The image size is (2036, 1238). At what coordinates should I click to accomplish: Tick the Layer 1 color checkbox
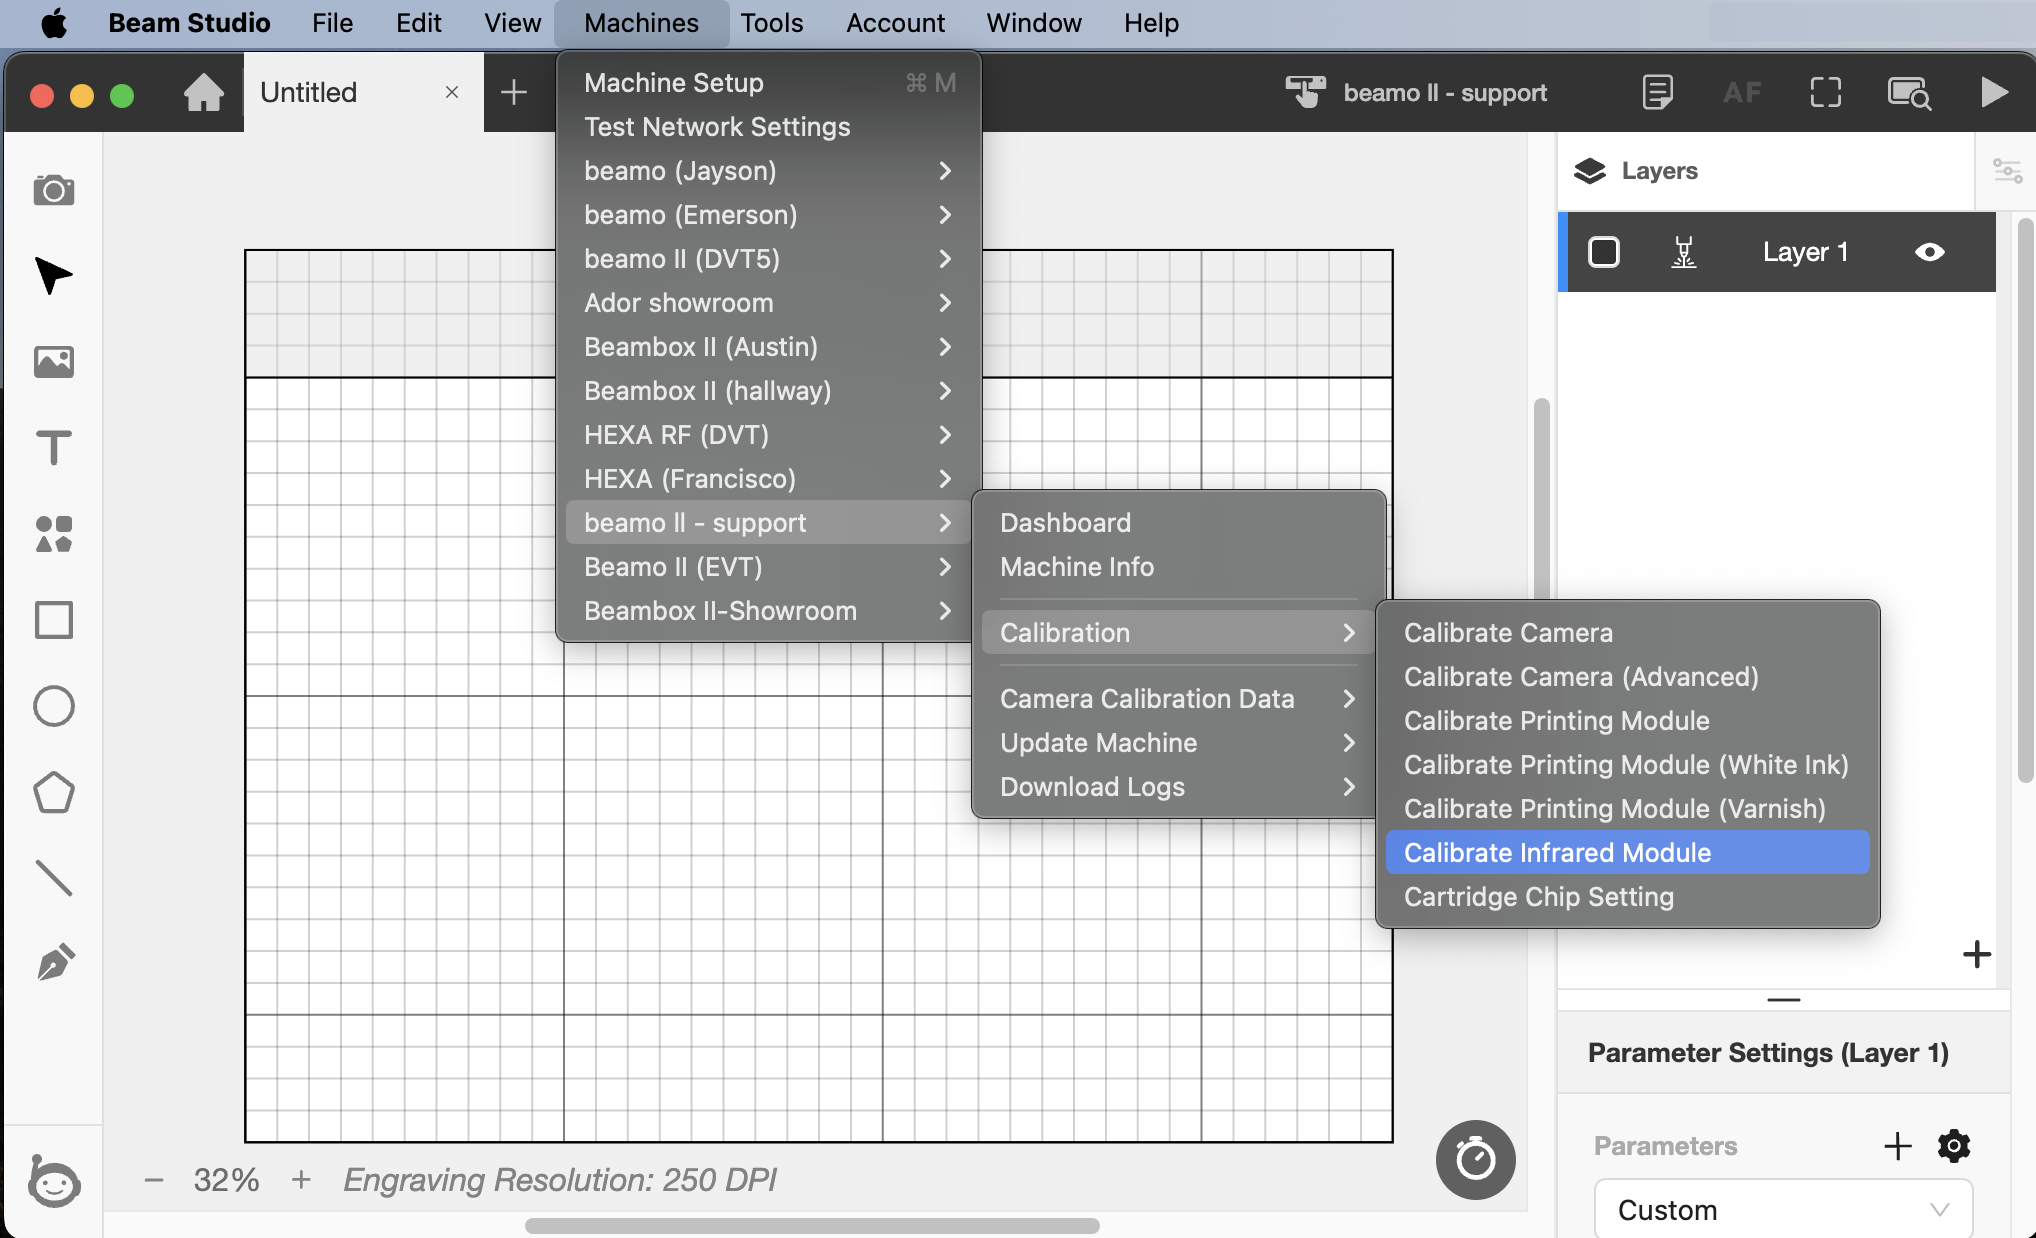(x=1604, y=252)
